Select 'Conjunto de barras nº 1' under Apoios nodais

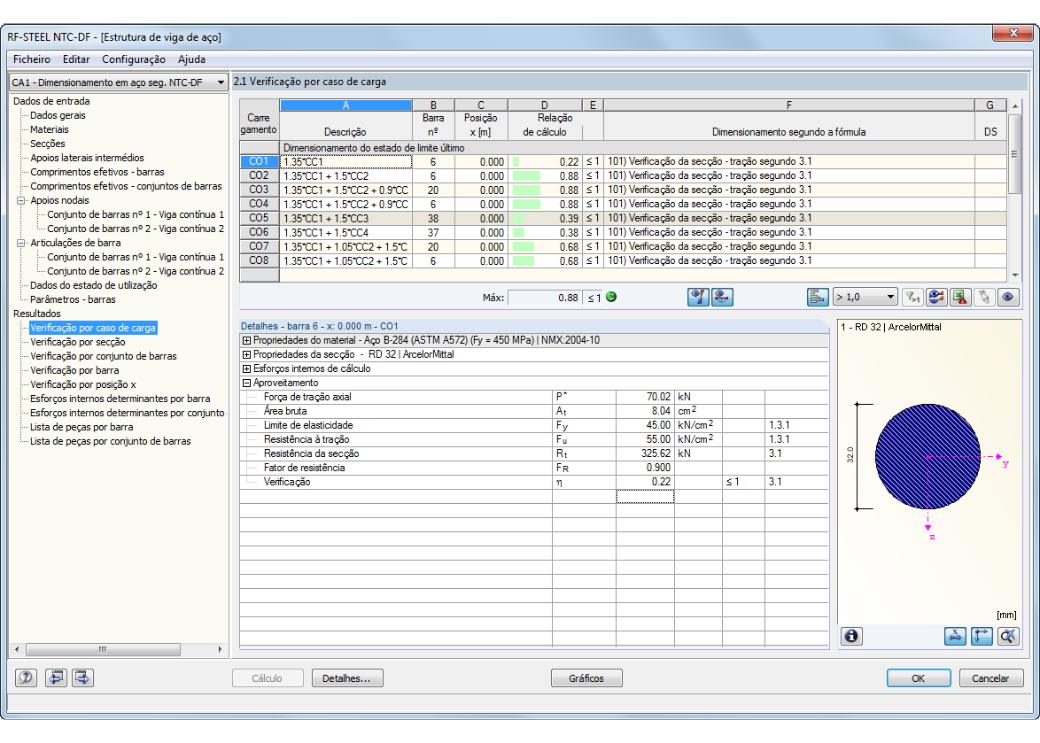coord(135,214)
